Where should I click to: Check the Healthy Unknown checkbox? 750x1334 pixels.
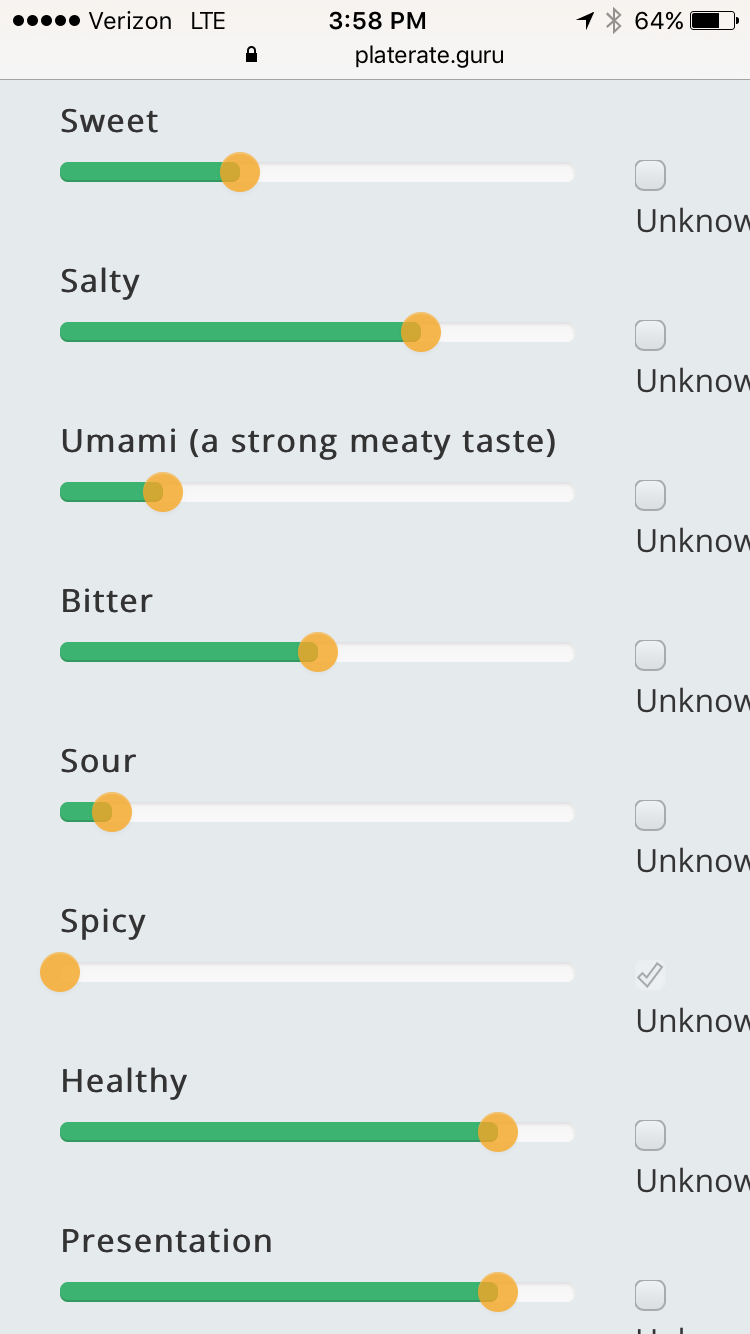(650, 1135)
